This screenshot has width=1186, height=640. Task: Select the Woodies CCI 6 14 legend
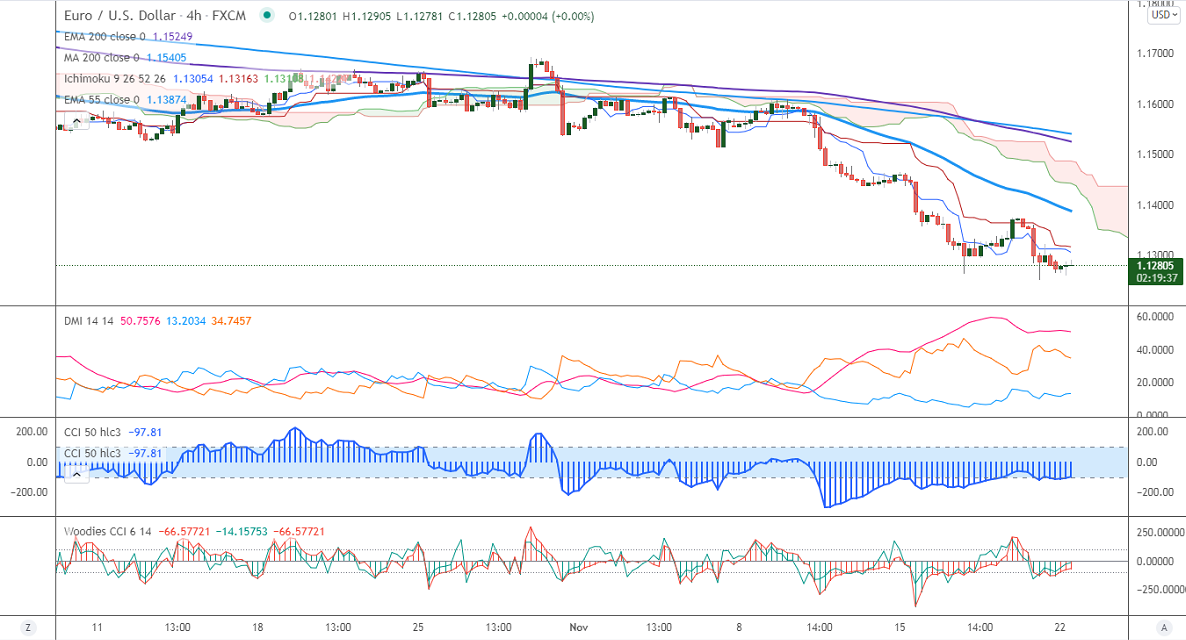pyautogui.click(x=107, y=531)
